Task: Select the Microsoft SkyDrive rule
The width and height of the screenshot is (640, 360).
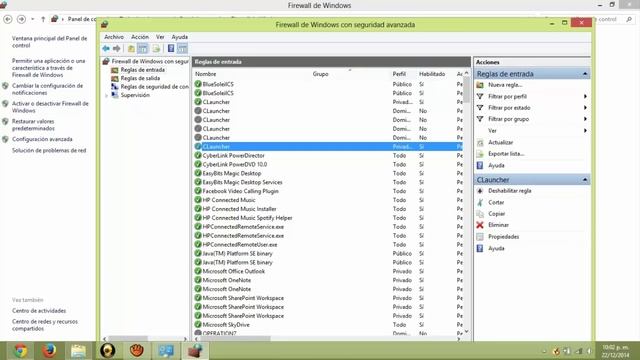Action: pos(226,325)
